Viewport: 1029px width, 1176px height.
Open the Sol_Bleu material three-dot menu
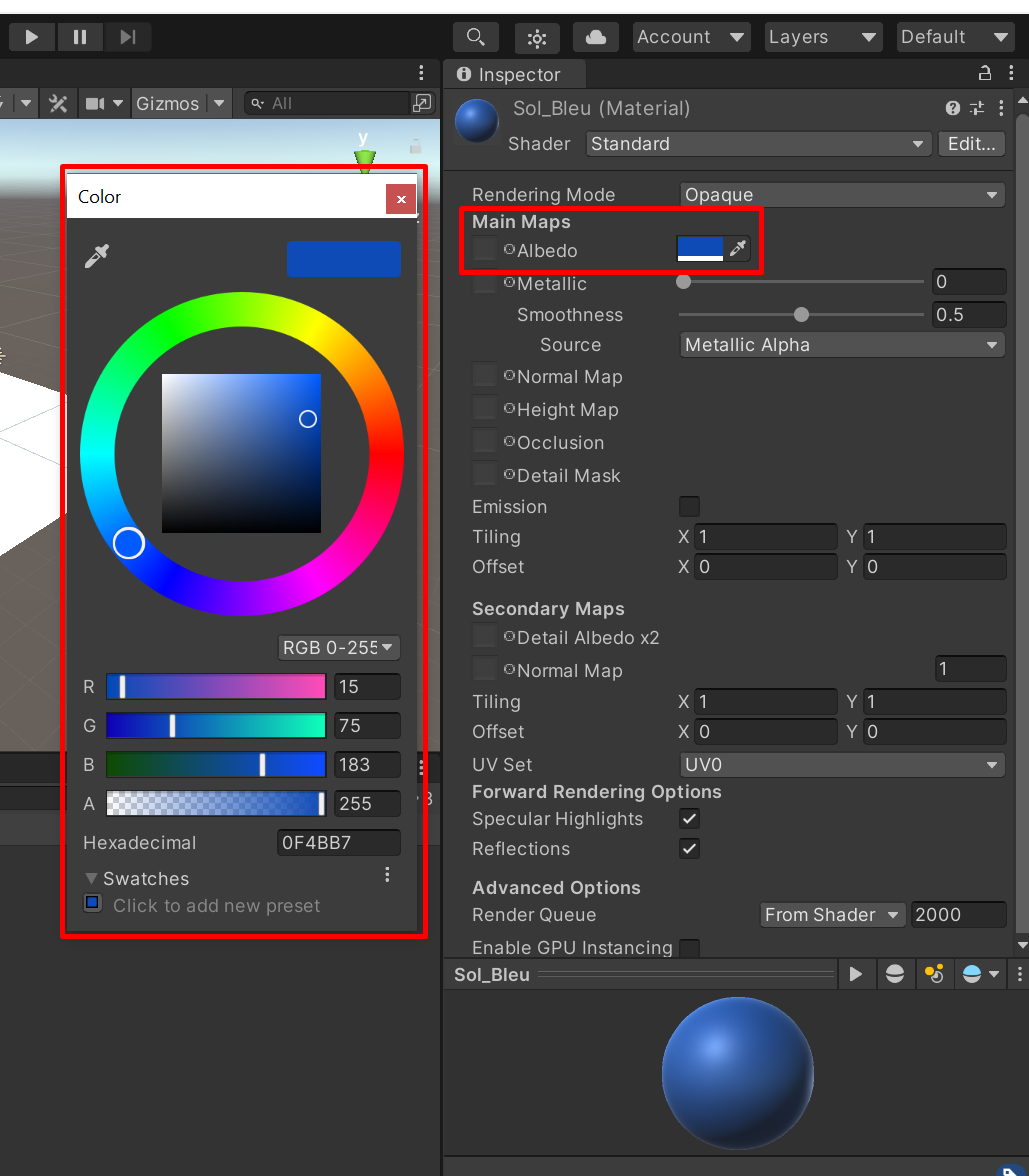coord(1001,108)
